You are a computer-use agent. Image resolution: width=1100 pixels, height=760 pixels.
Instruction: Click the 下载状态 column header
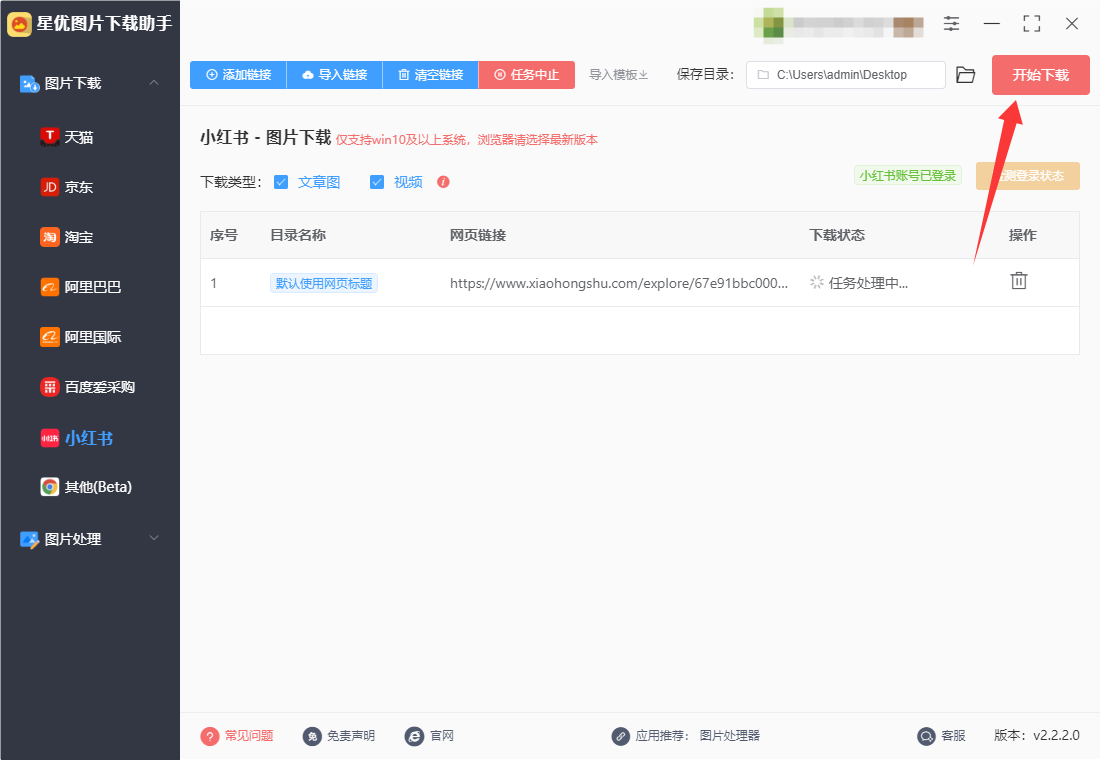[x=836, y=235]
